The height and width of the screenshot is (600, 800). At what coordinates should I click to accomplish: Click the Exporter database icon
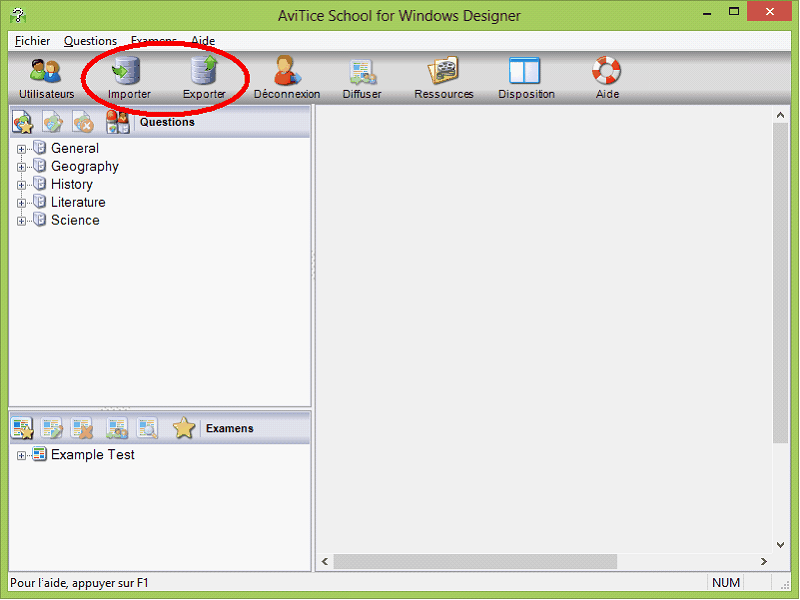coord(204,70)
